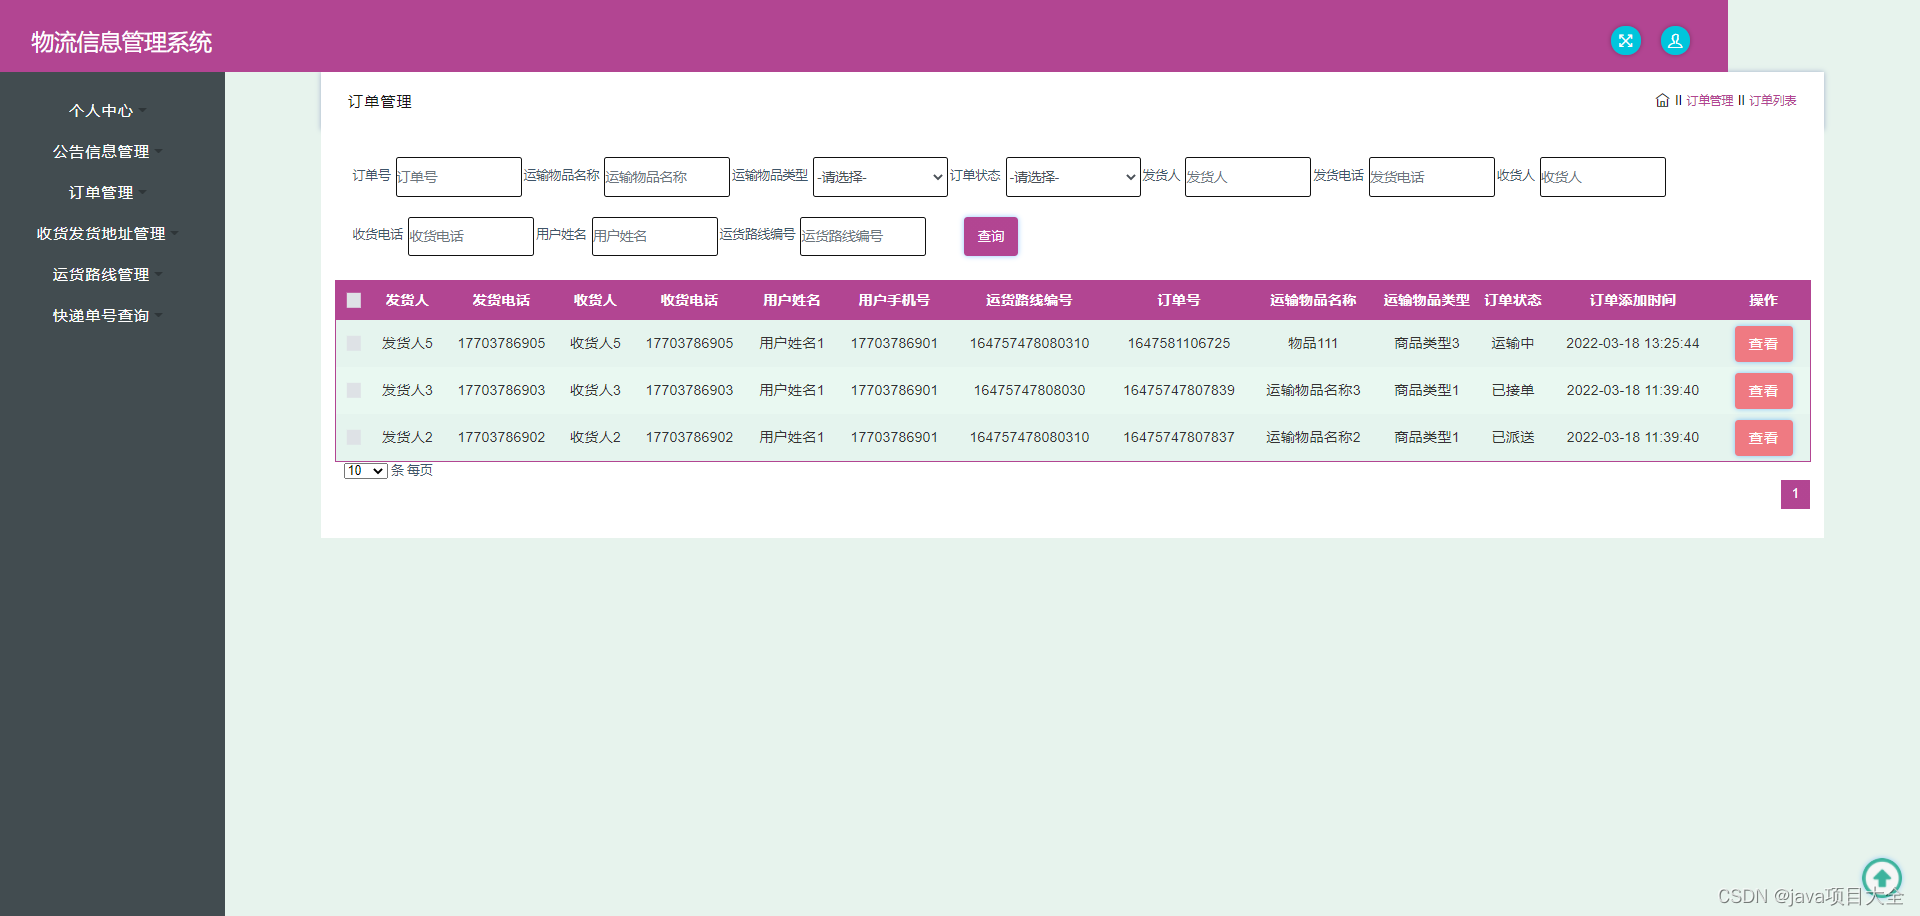Click the 运货路线编号 column header
Screen dimensions: 1920x916
click(1029, 300)
